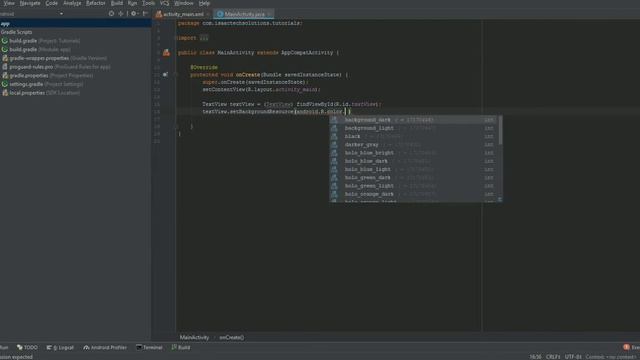This screenshot has height=360, width=640.
Task: Select holo_blue_dark from the completion list
Action: (x=413, y=161)
